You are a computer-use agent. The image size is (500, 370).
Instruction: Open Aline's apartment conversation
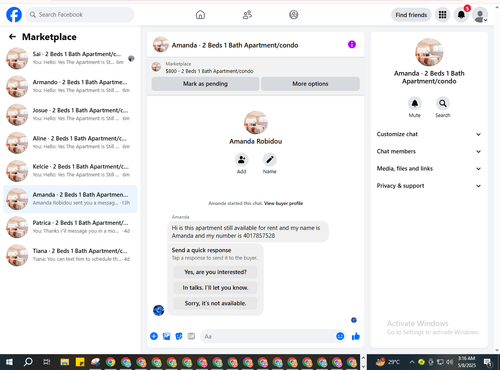pos(70,143)
